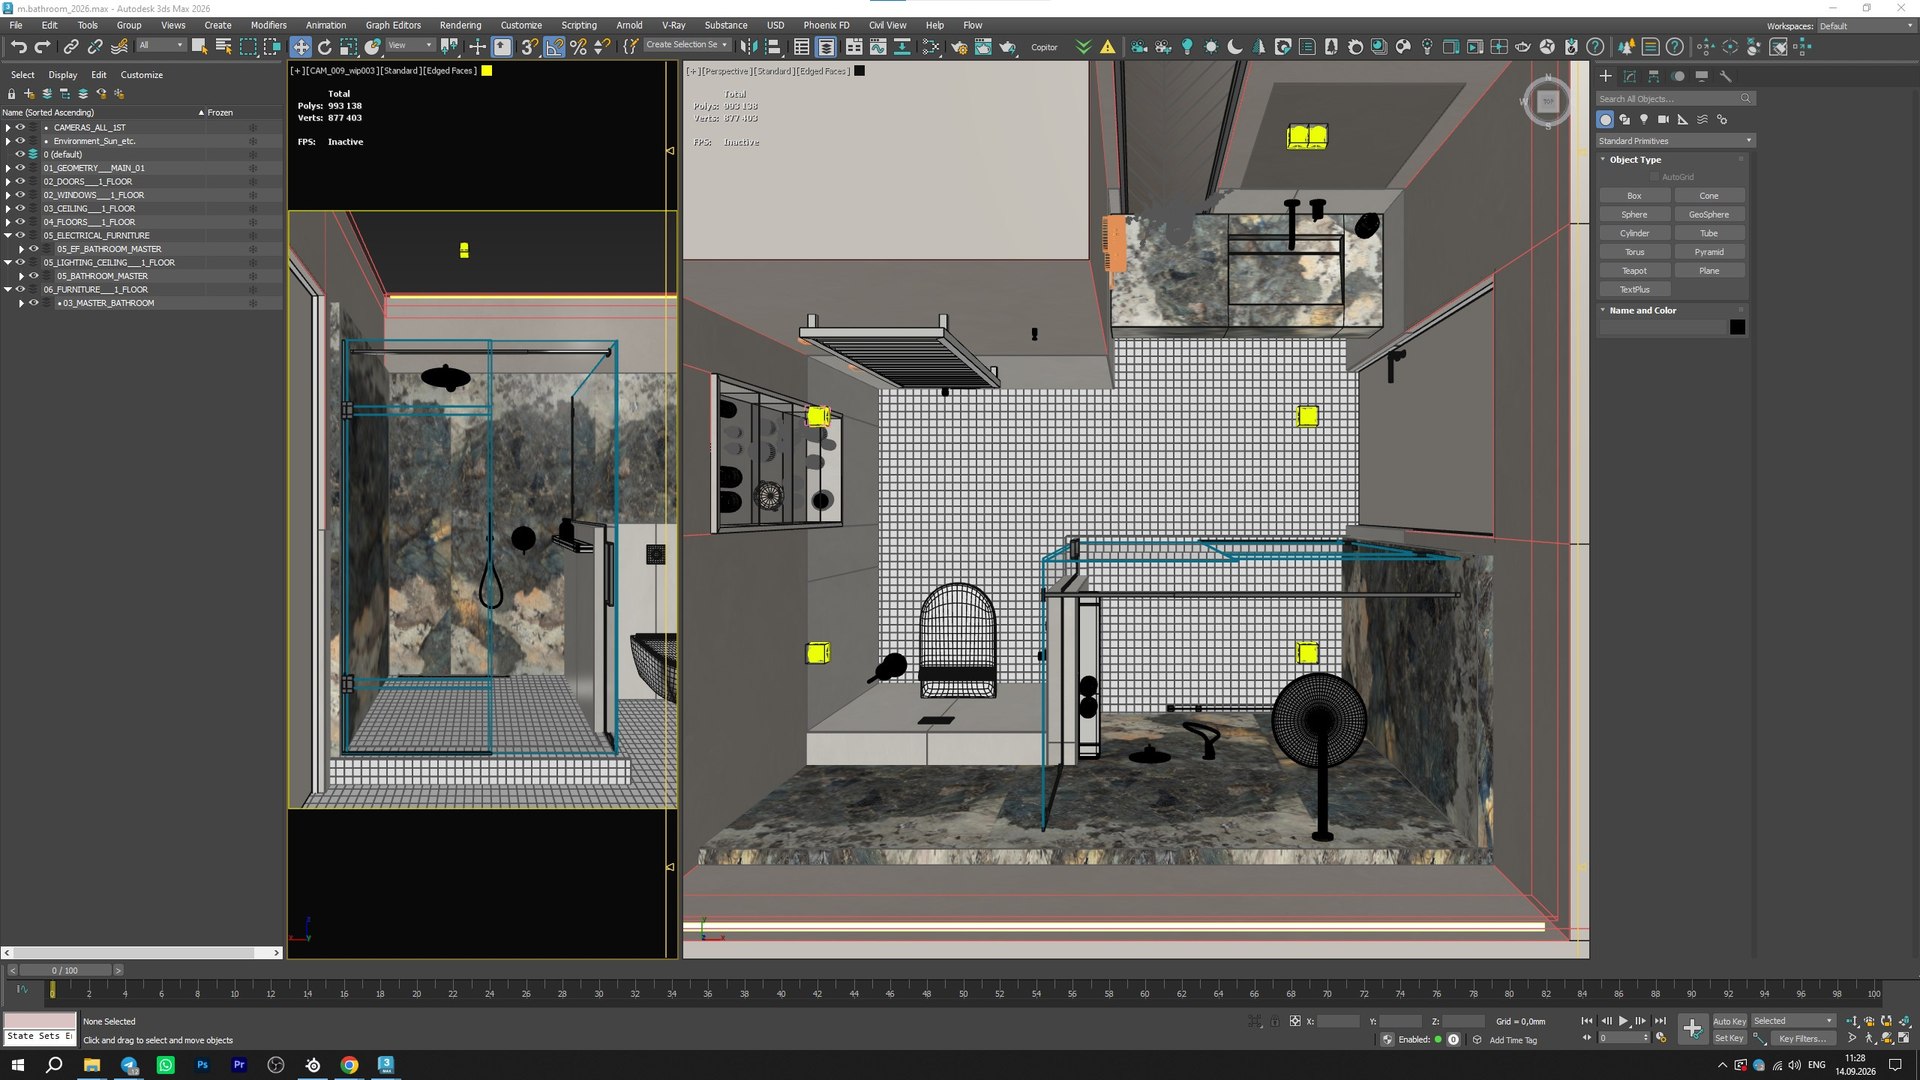Open the scene explorer Display menu
Viewport: 1920px width, 1080px height.
tap(63, 75)
